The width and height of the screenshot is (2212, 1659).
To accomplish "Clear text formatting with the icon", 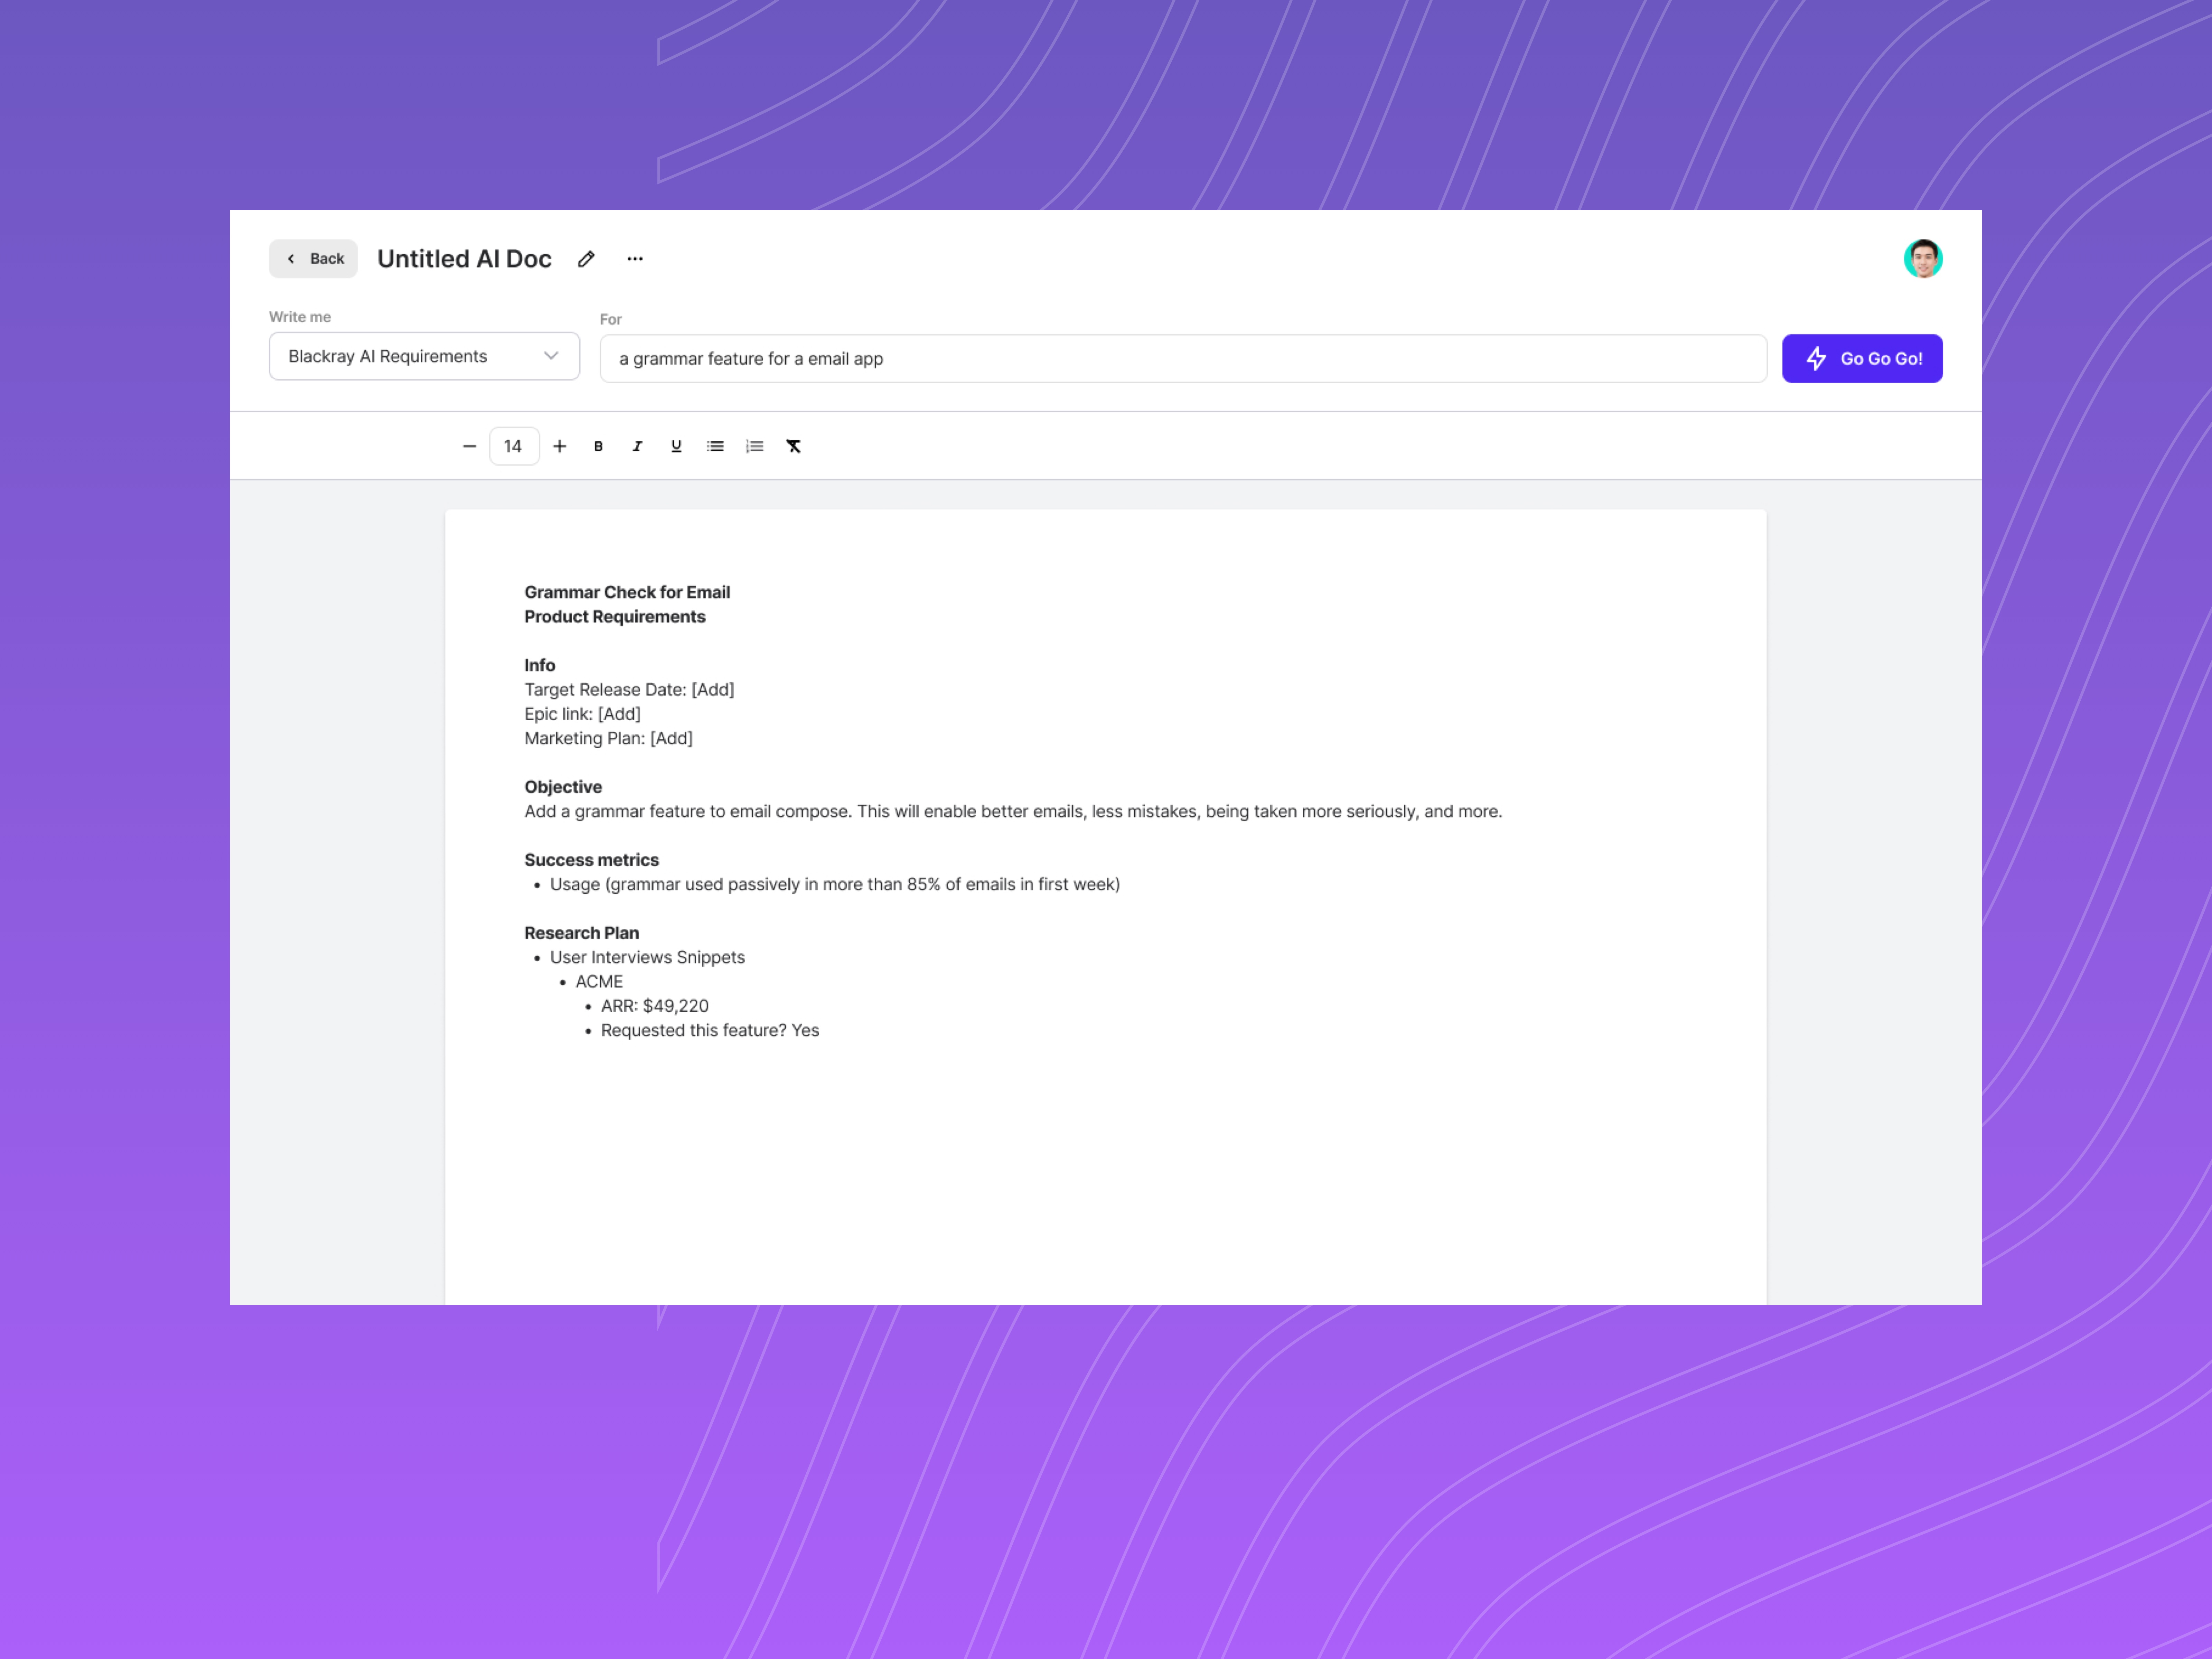I will [793, 446].
